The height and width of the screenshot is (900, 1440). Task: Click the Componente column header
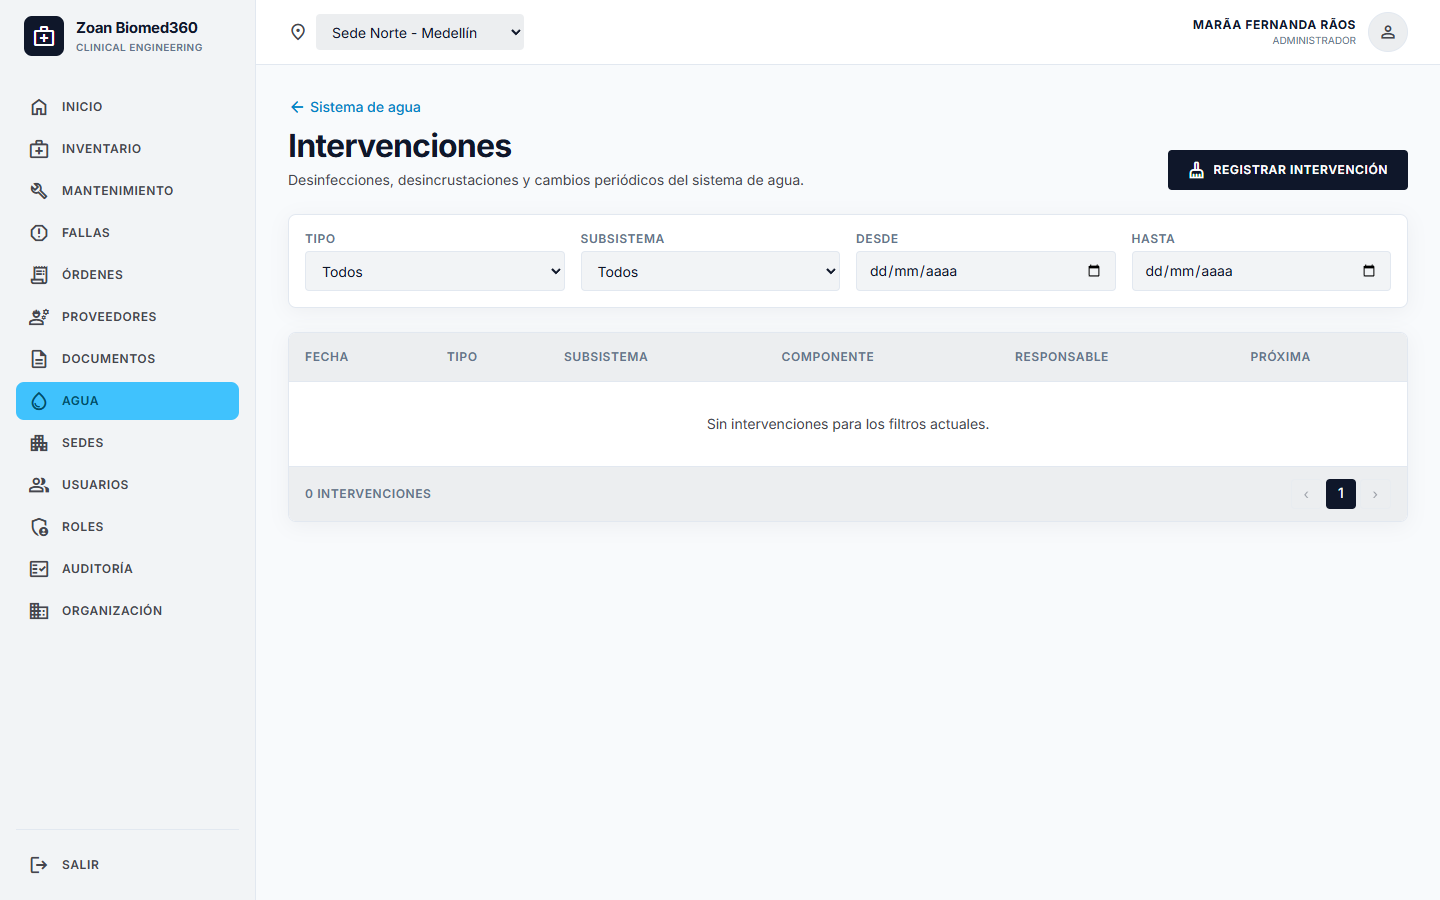click(828, 357)
